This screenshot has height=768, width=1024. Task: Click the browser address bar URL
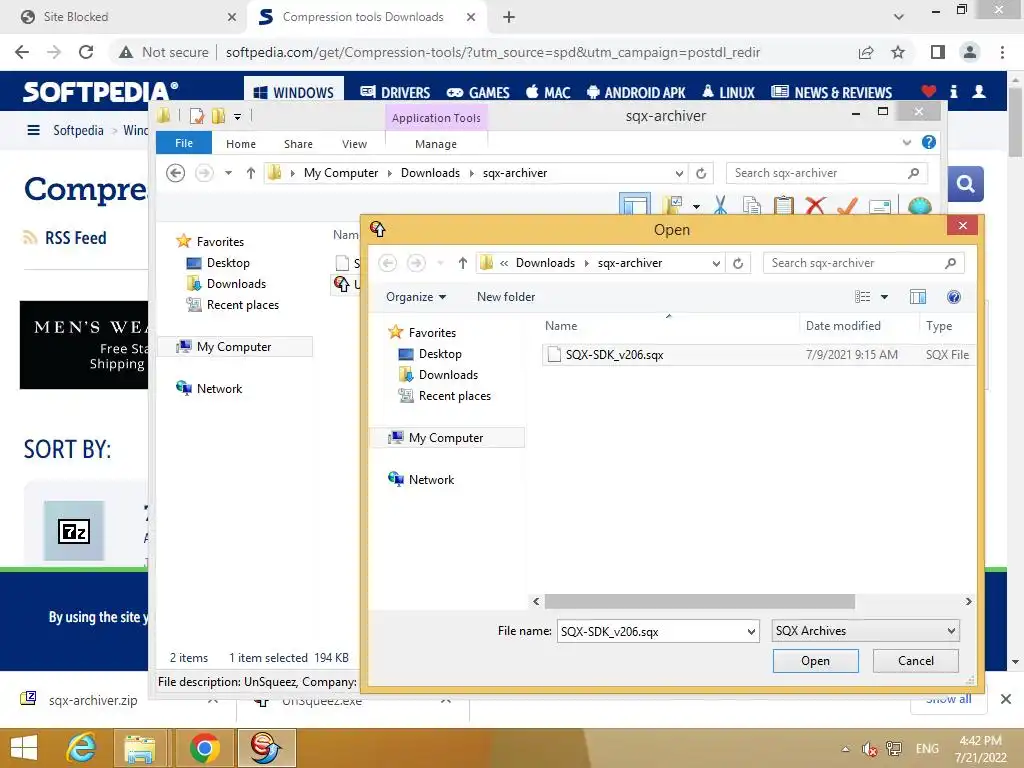click(x=493, y=52)
